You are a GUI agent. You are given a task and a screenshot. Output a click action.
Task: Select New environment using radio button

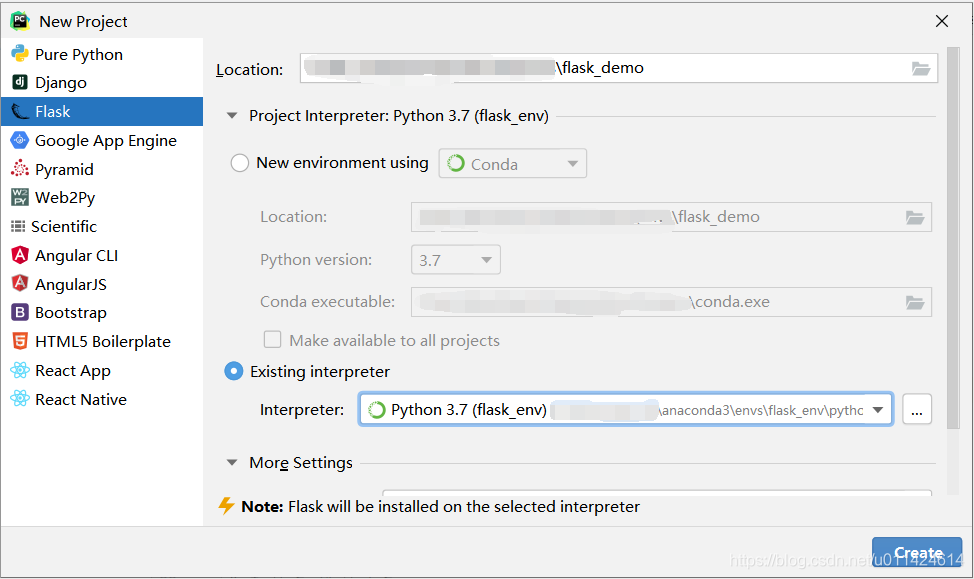click(x=240, y=163)
